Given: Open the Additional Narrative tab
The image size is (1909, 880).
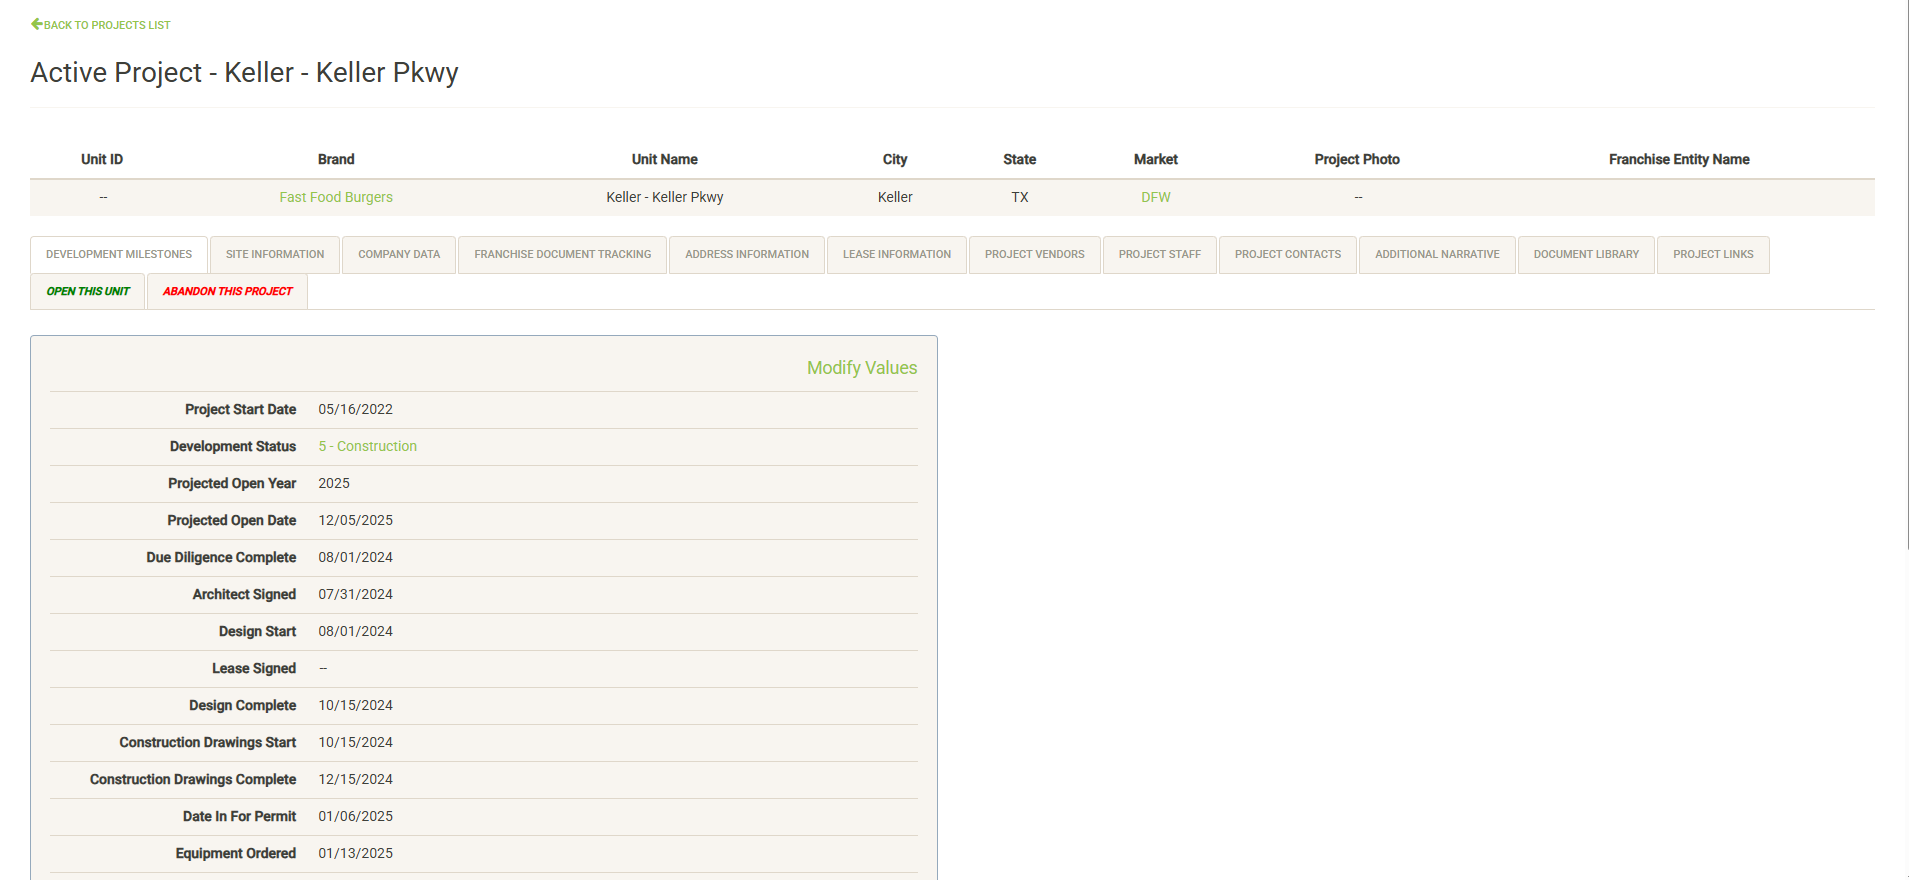Looking at the screenshot, I should (1437, 255).
